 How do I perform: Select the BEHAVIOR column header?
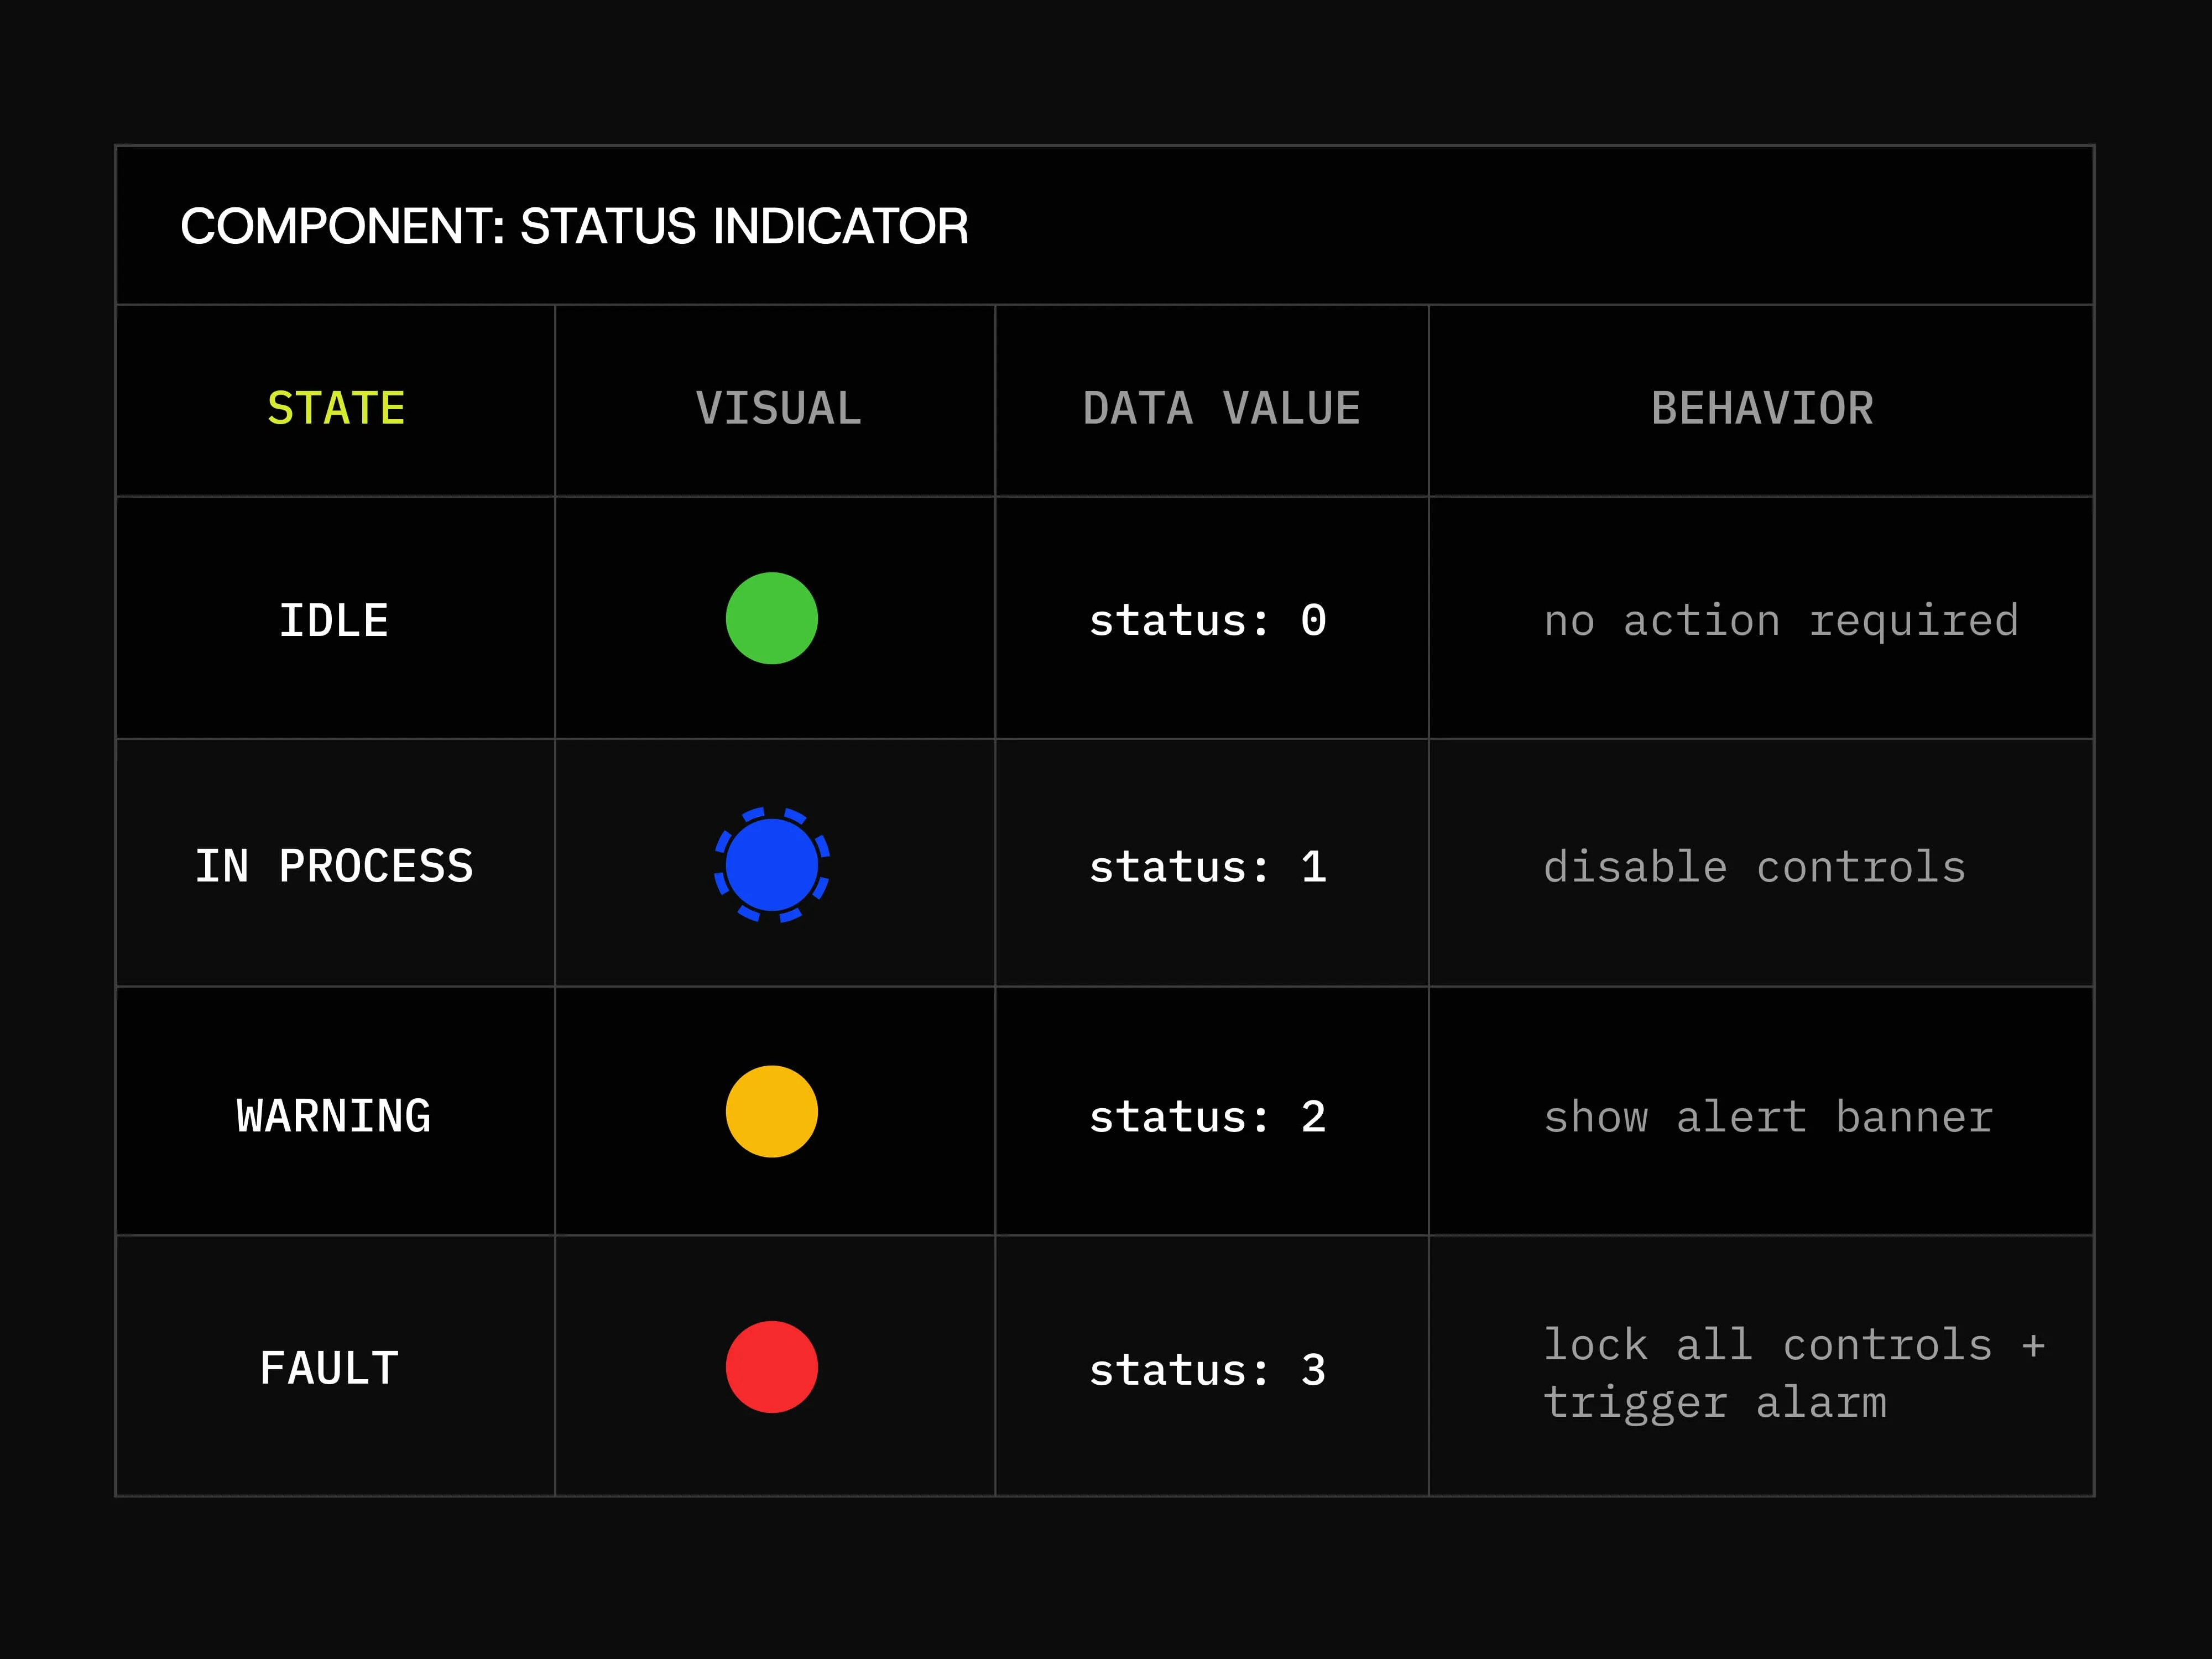coord(1762,408)
